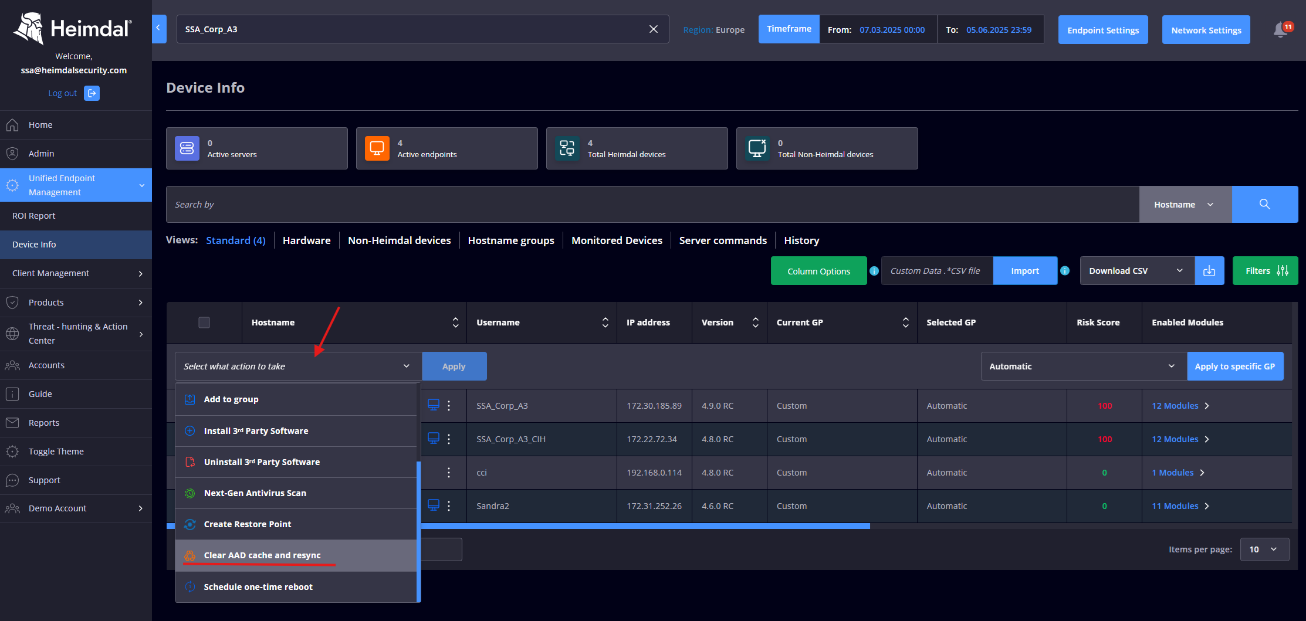
Task: Open the Items per page dropdown
Action: click(1264, 549)
